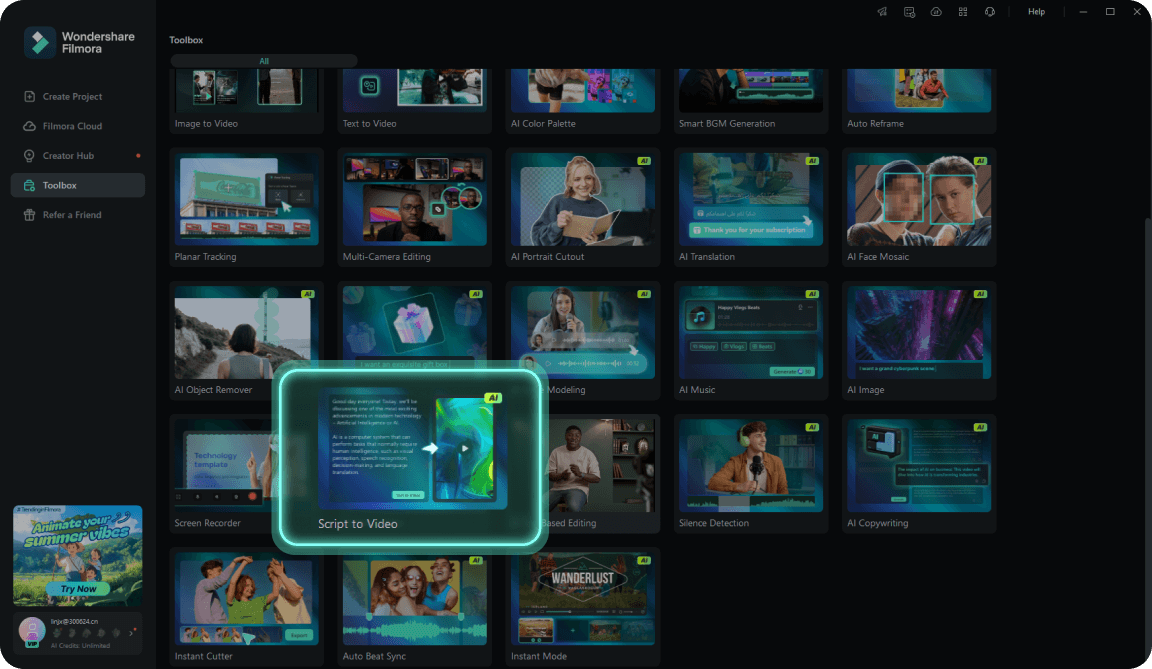Open the AI Color Palette tool

583,101
